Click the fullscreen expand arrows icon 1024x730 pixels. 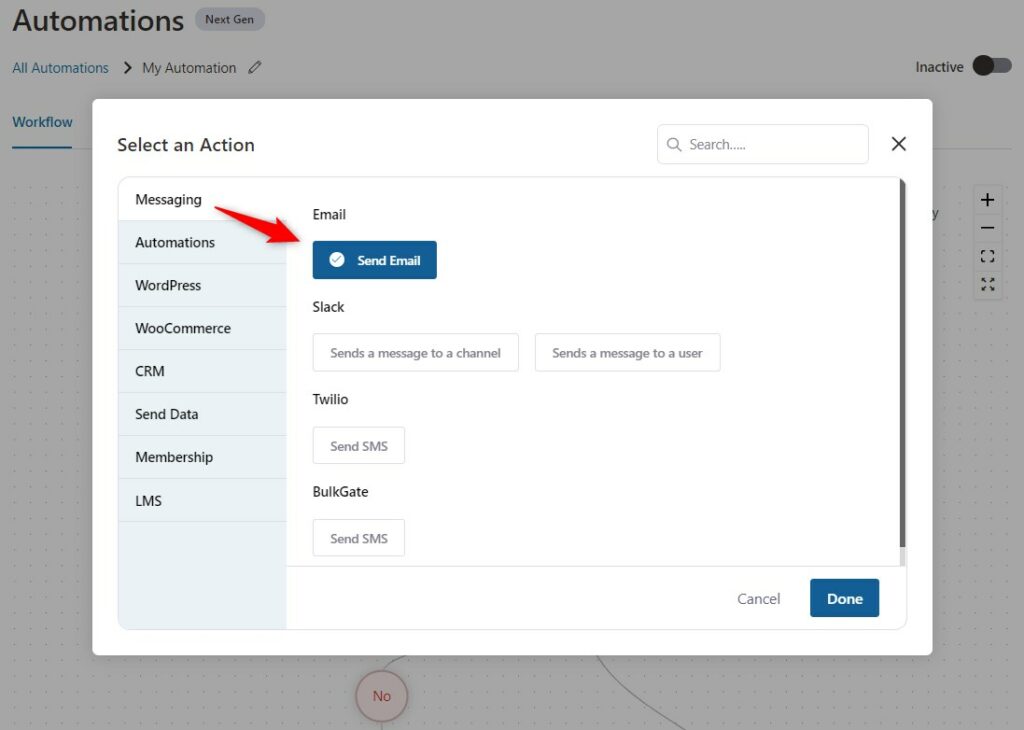coord(987,284)
